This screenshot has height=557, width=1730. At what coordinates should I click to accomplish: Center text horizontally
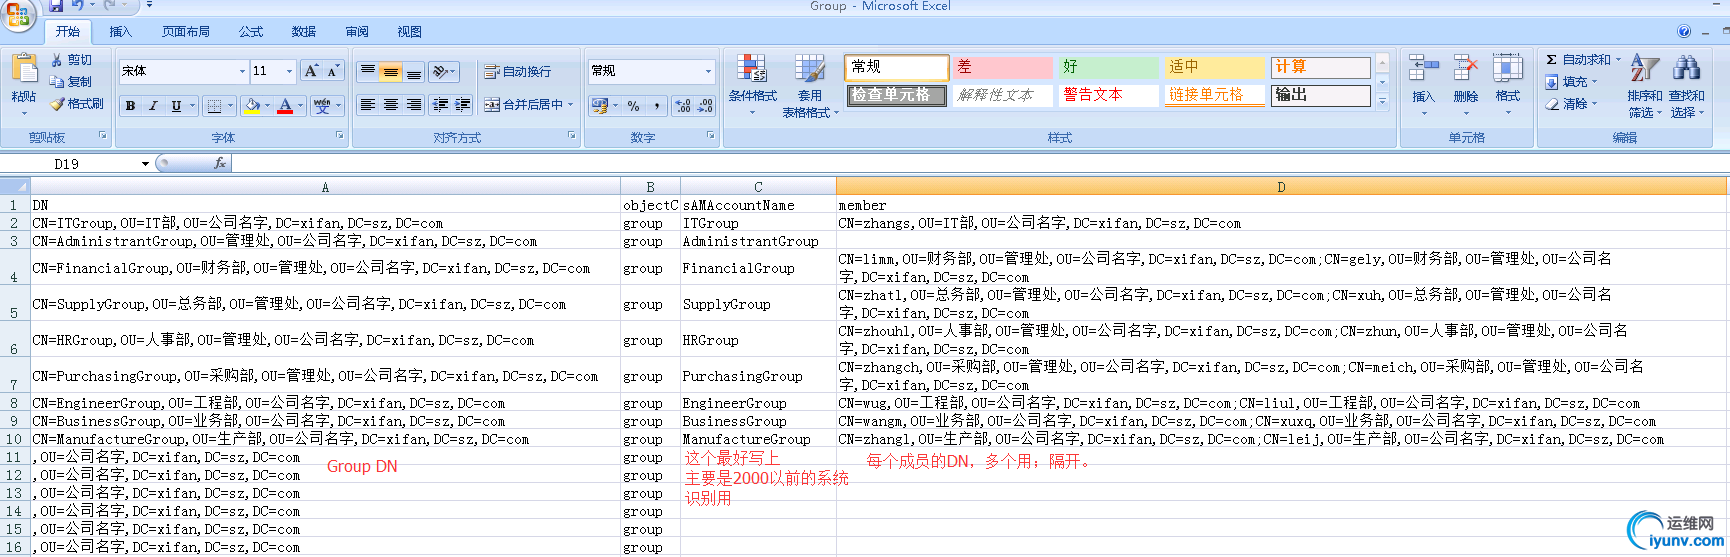coord(391,105)
